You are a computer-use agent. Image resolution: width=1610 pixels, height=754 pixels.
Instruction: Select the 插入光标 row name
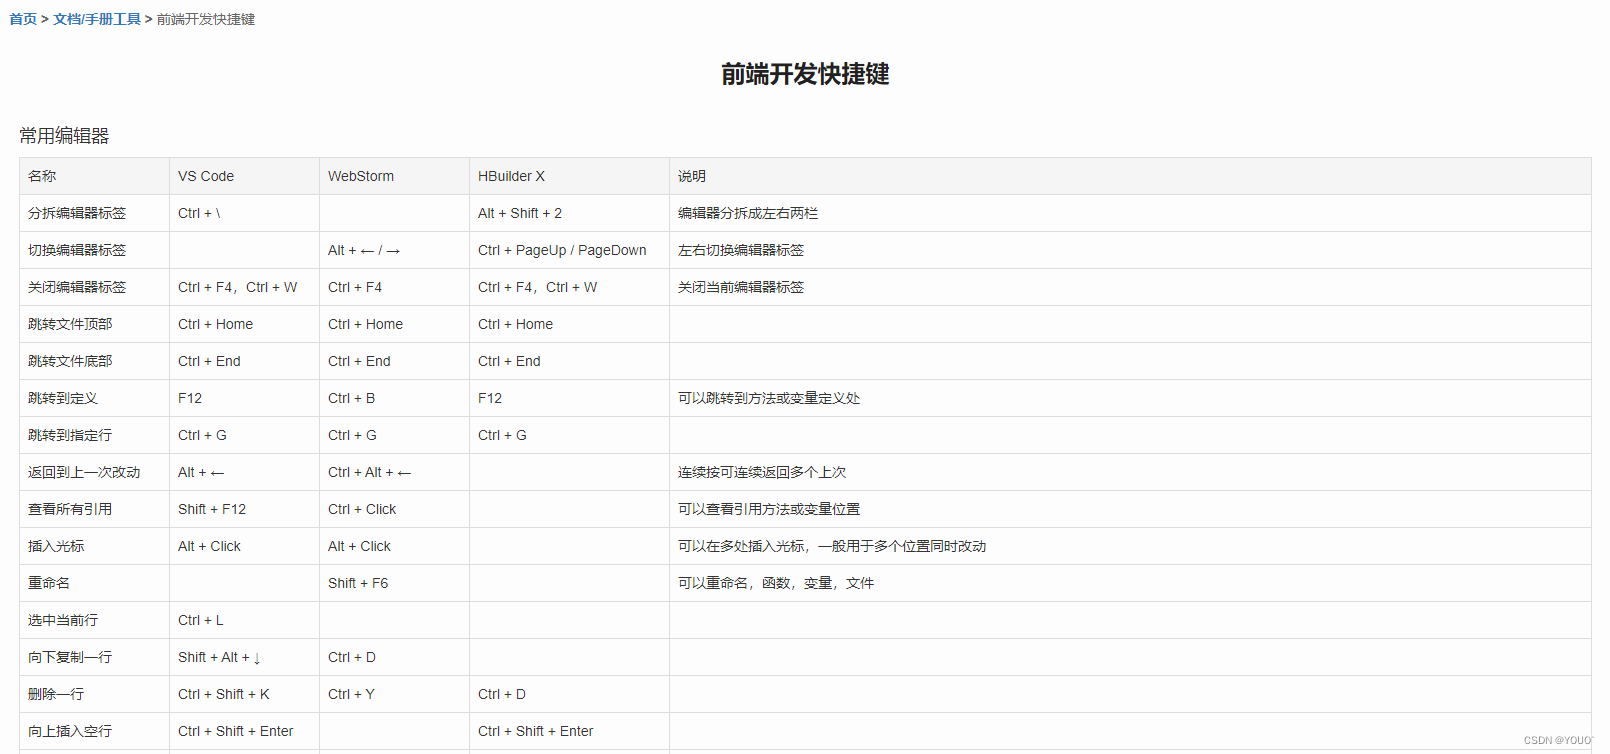click(56, 546)
